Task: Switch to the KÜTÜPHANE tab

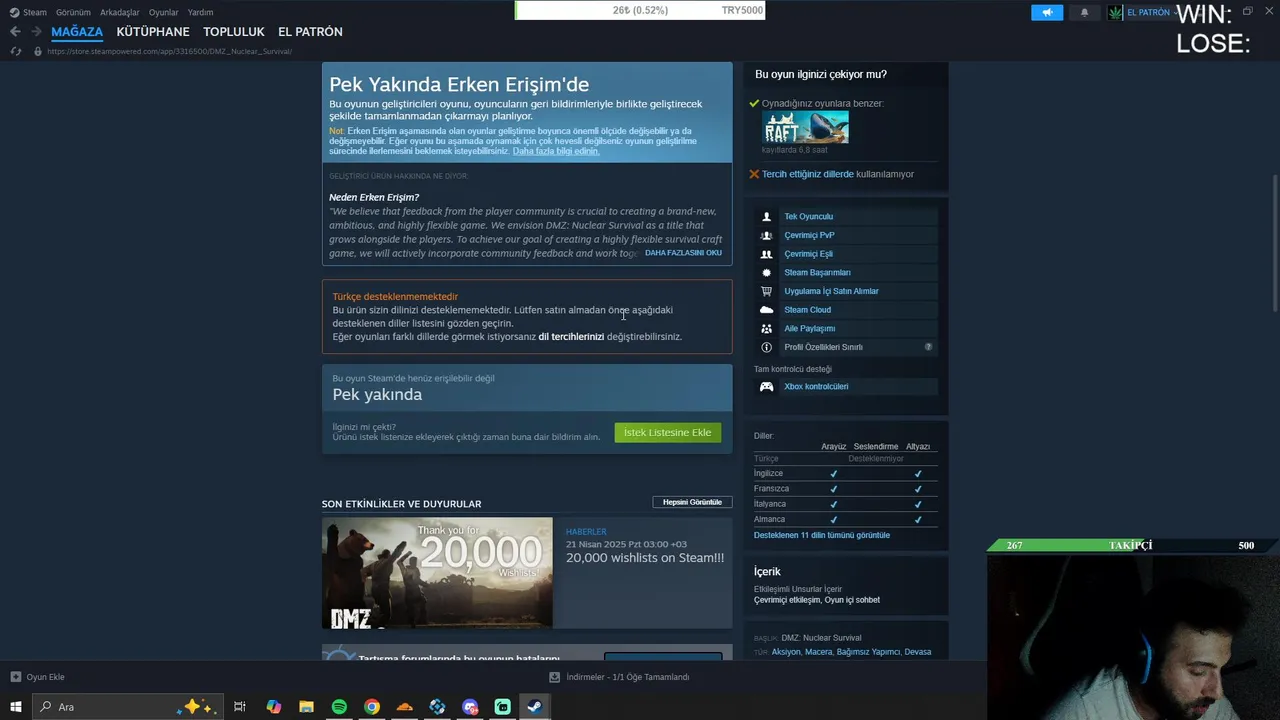Action: pyautogui.click(x=153, y=32)
